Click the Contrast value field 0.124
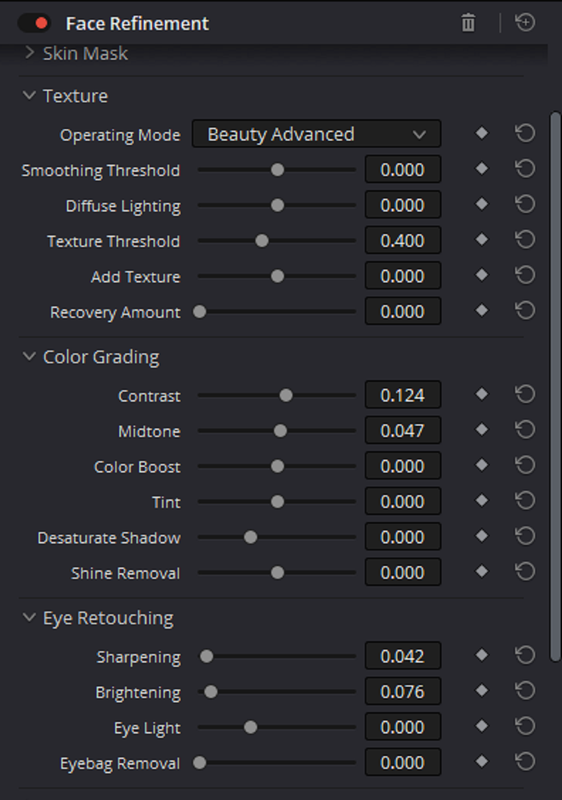Viewport: 562px width, 800px height. click(403, 395)
